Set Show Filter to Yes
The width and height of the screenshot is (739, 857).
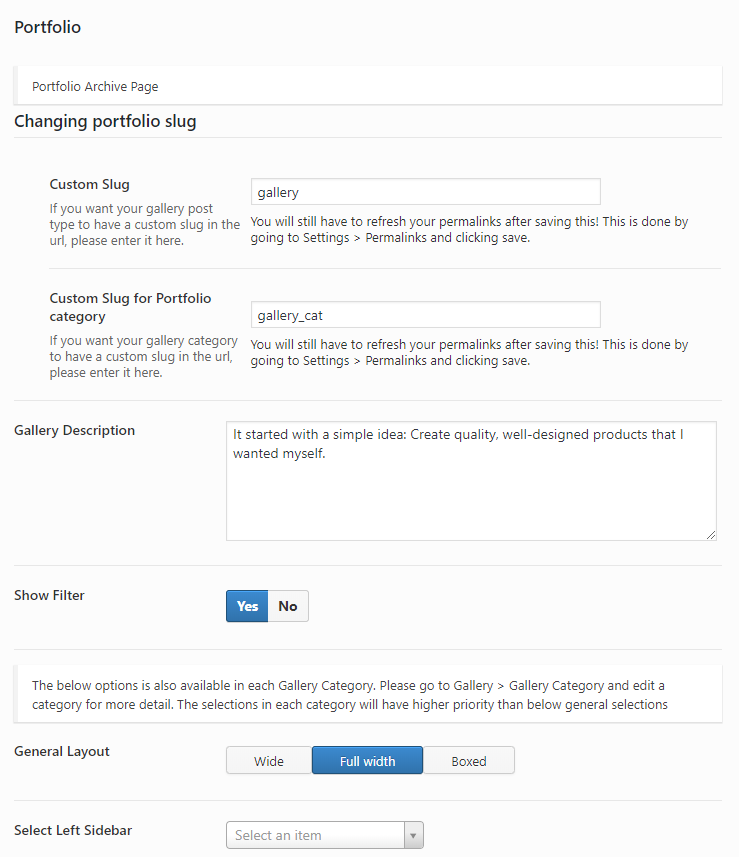pos(247,606)
